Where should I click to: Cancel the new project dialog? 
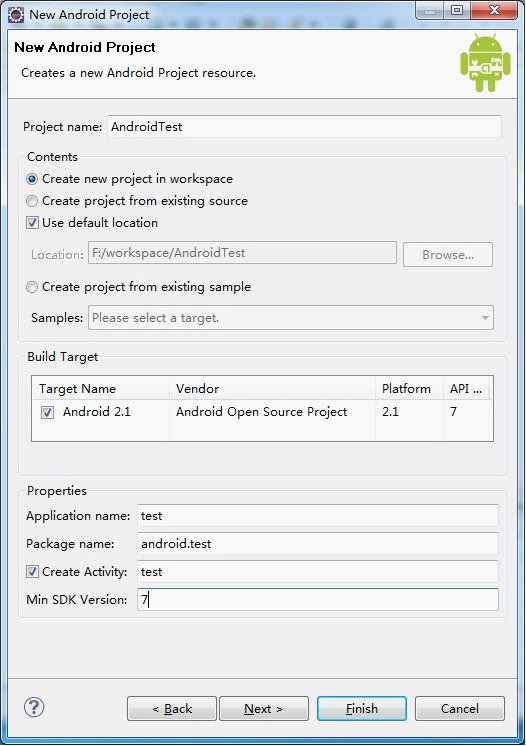click(460, 709)
